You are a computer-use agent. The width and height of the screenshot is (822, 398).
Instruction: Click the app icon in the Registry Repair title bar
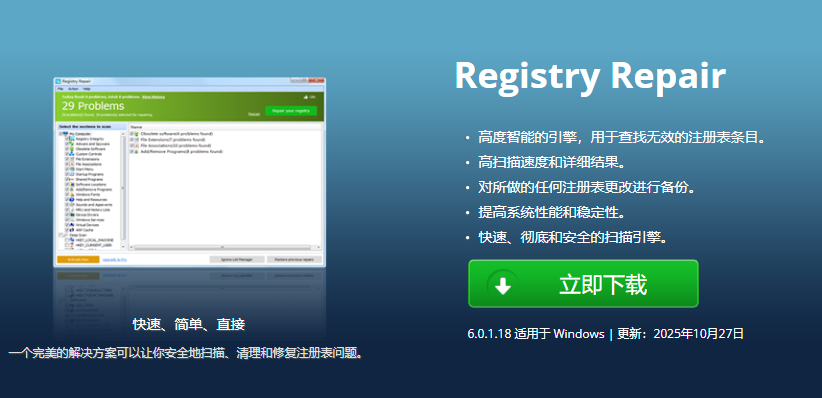pyautogui.click(x=58, y=81)
